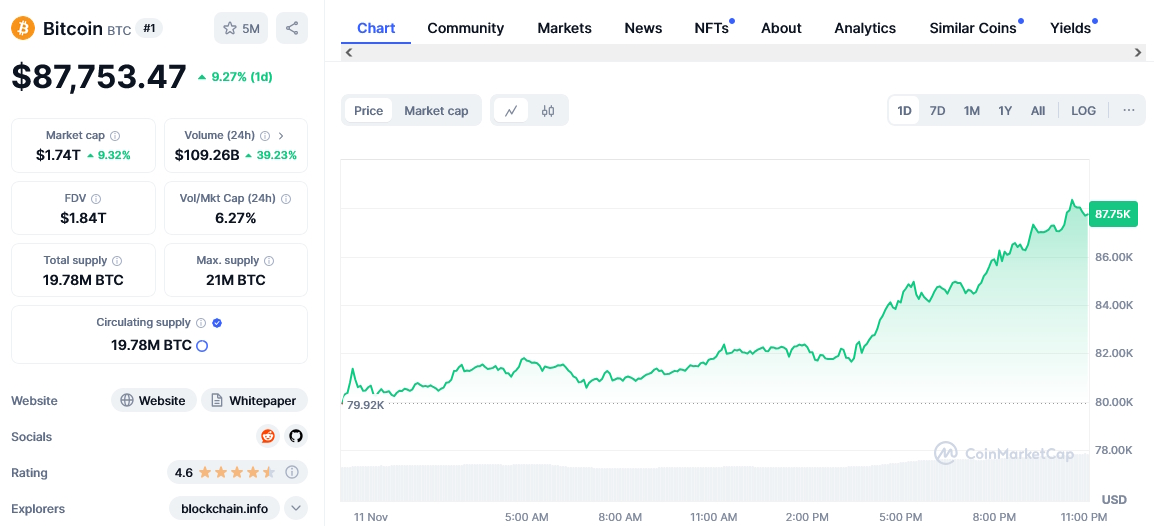Select 1Y time range

[1005, 110]
